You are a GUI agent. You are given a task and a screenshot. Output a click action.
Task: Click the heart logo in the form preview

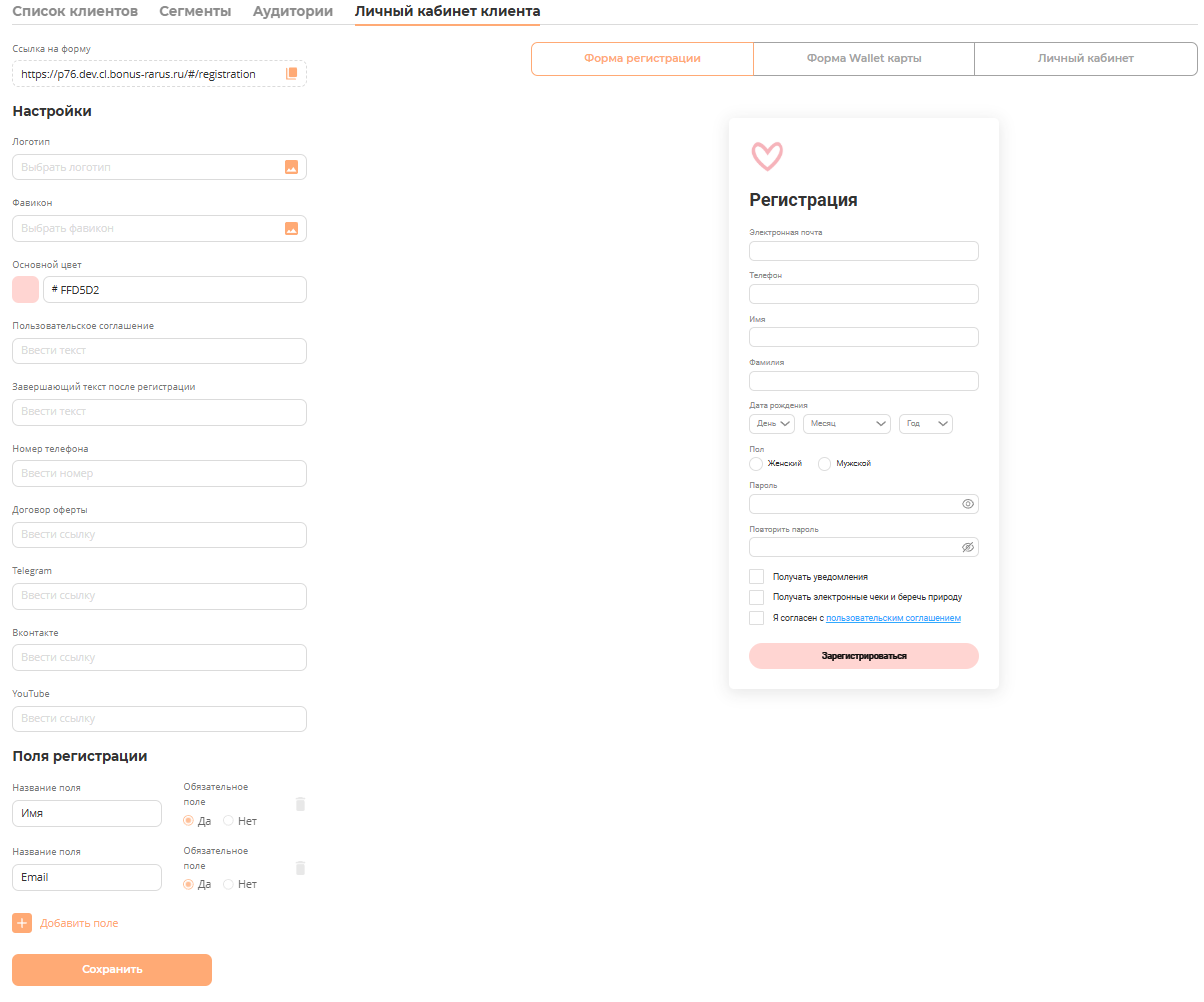coord(767,156)
